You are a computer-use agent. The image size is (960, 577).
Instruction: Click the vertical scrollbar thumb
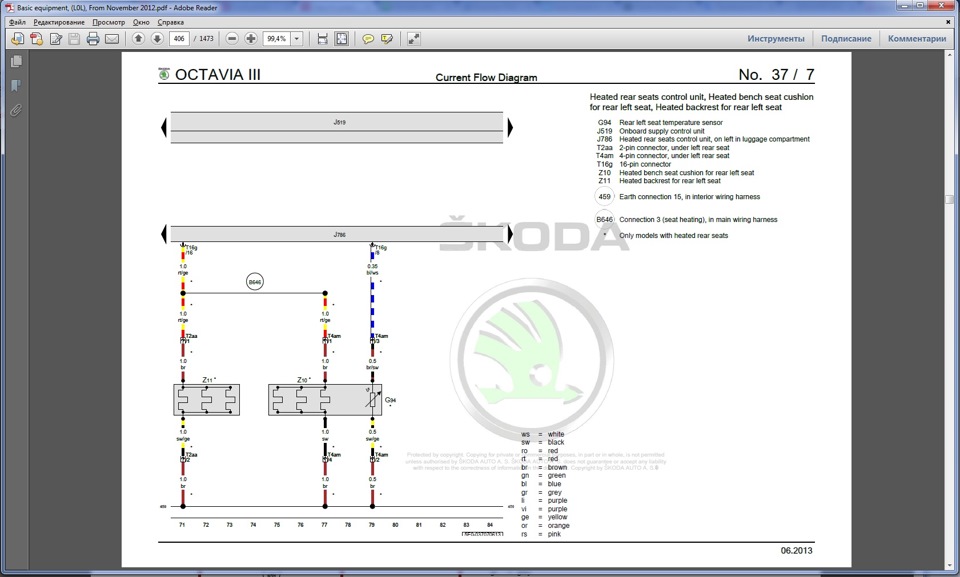point(949,199)
